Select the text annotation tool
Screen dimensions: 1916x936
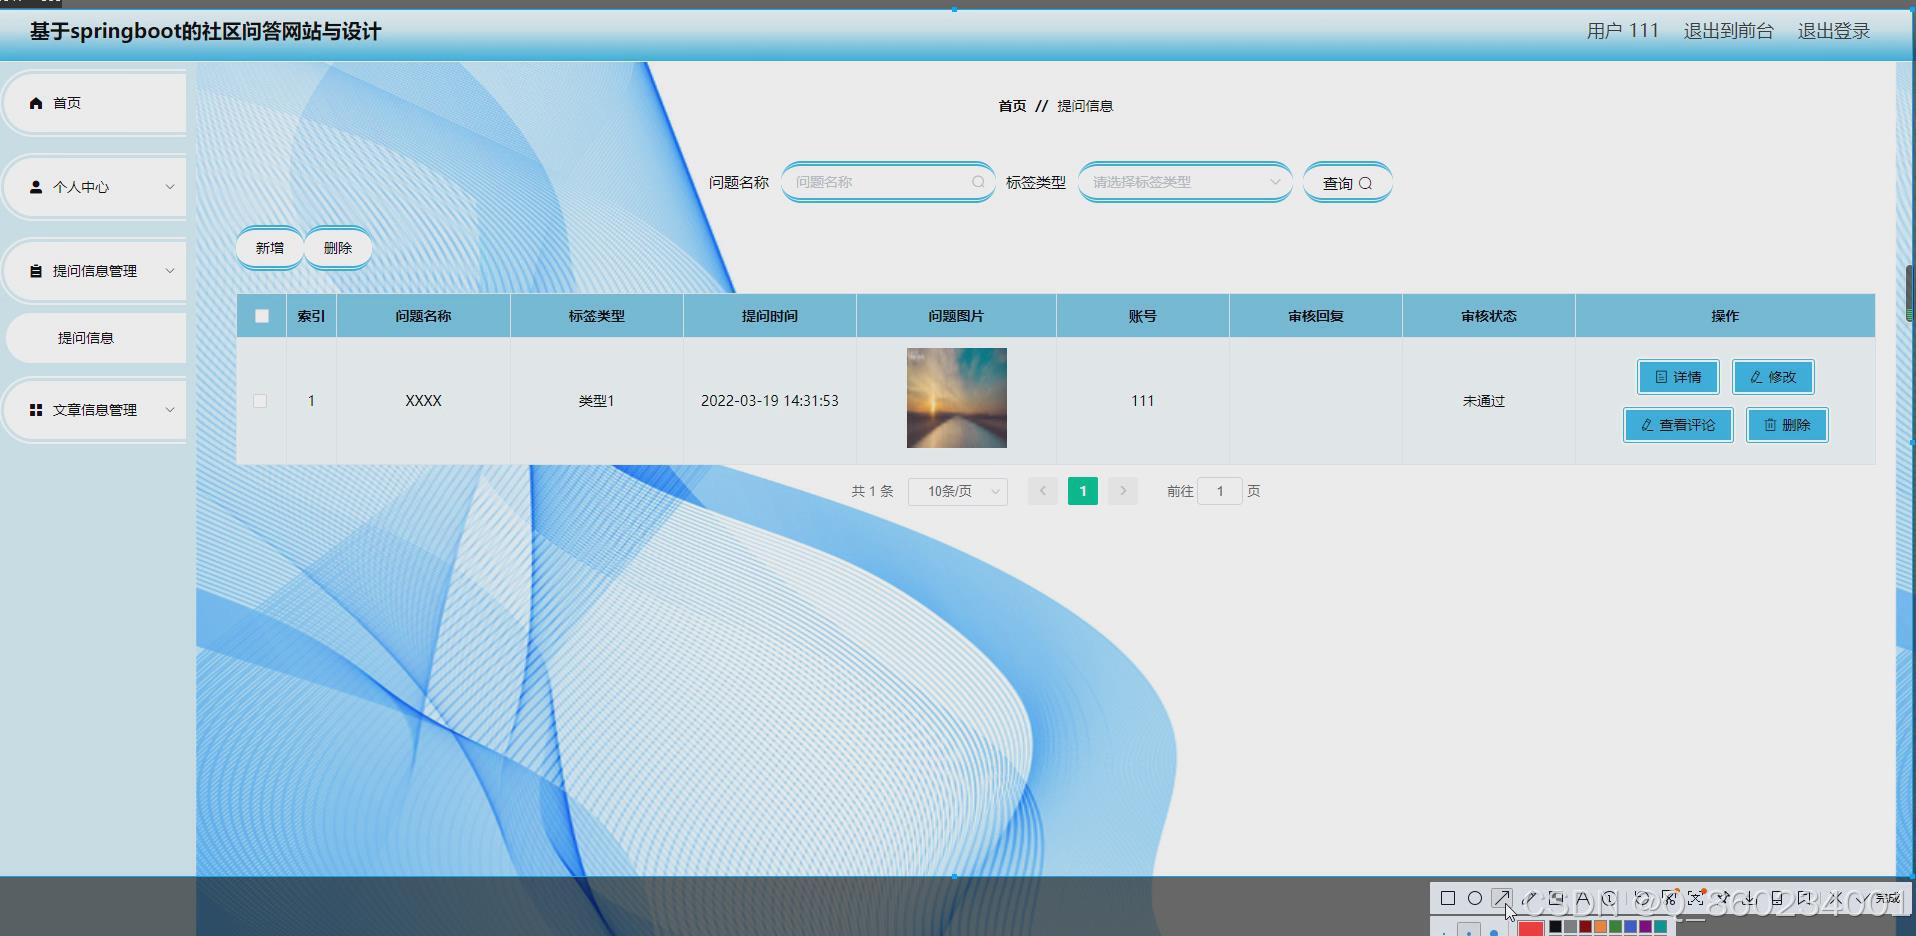pyautogui.click(x=1583, y=898)
